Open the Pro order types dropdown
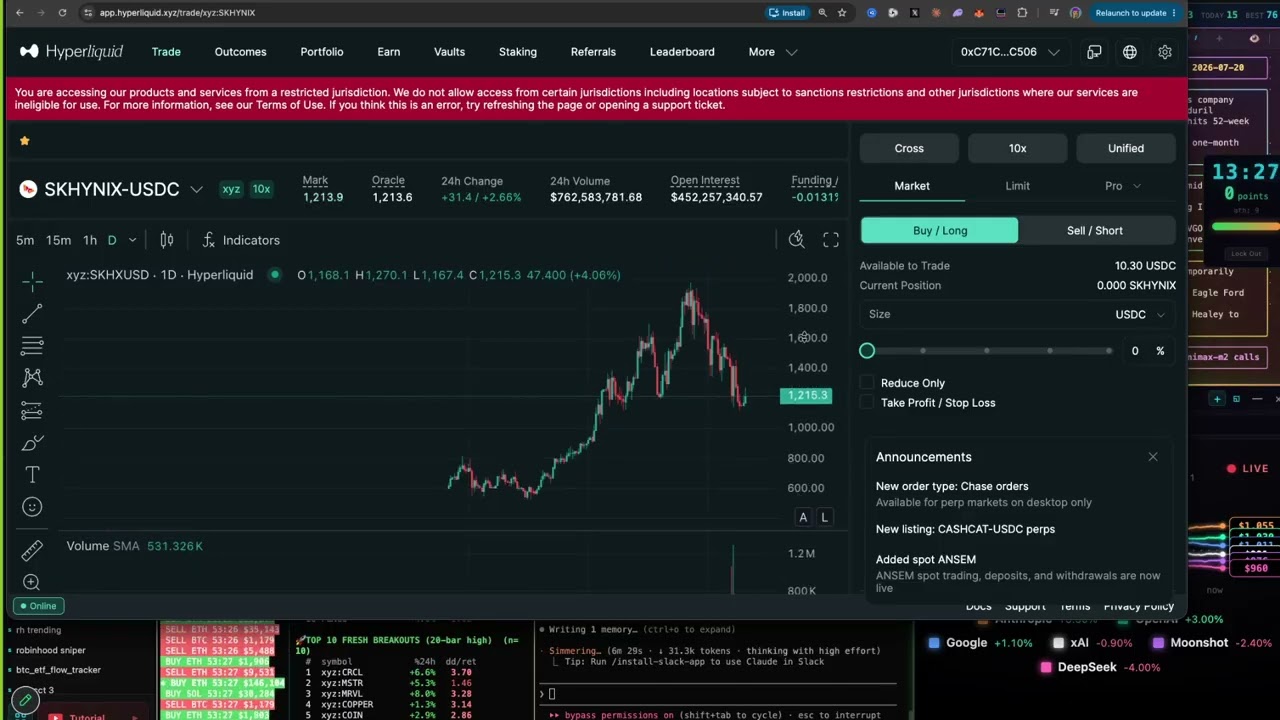 point(1122,186)
